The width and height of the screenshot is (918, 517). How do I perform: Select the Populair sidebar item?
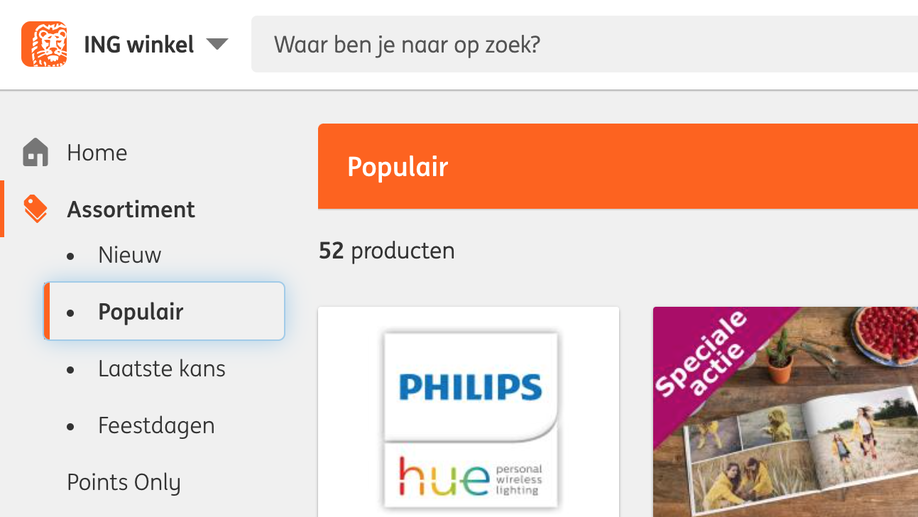tap(141, 312)
